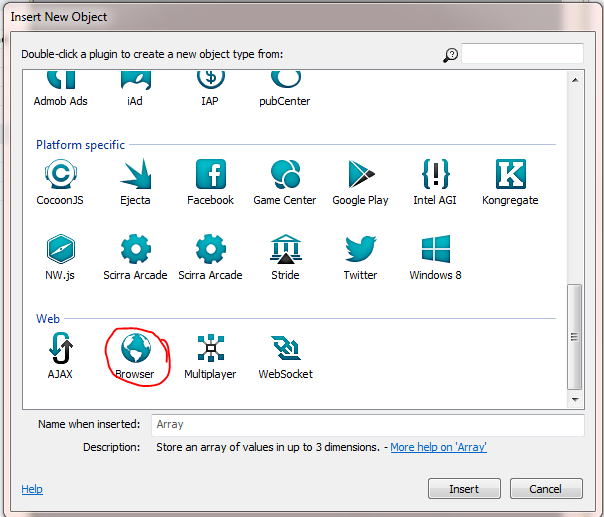Select the Multiplayer plugin icon
The image size is (604, 517).
coord(210,348)
